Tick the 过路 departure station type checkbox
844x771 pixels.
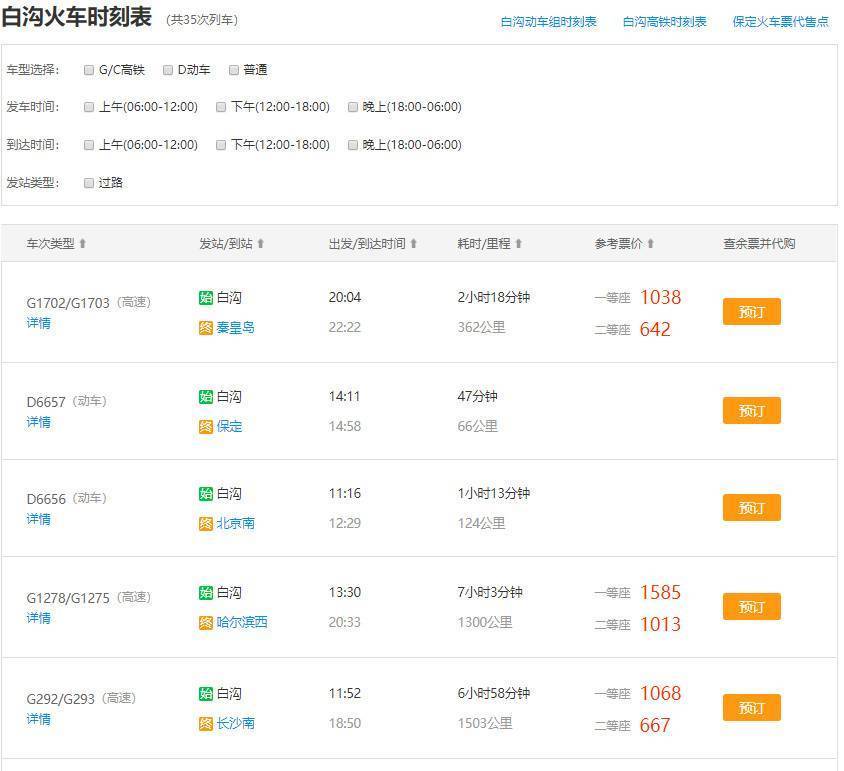point(89,183)
